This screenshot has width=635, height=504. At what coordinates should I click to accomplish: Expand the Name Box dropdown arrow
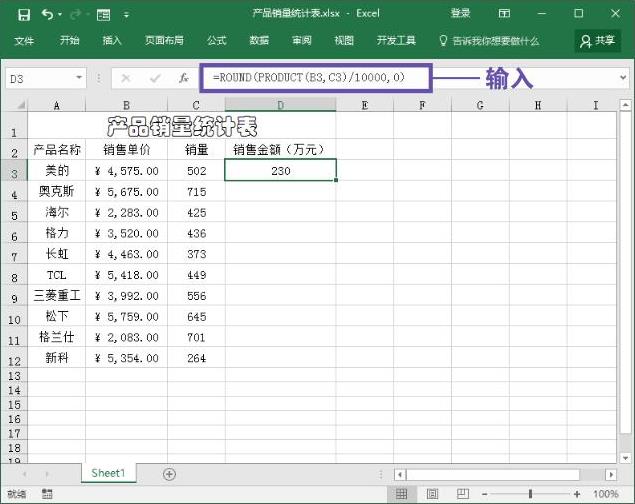pos(79,77)
